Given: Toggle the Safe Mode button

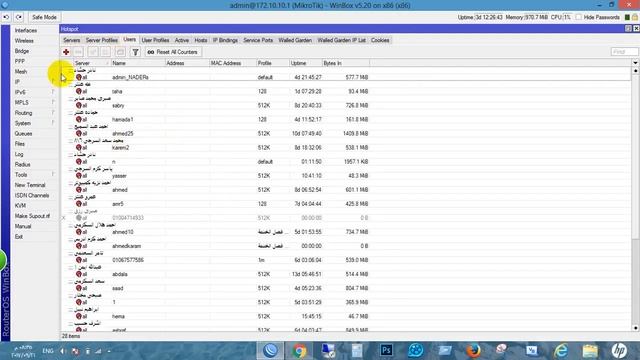Looking at the screenshot, I should pyautogui.click(x=44, y=17).
